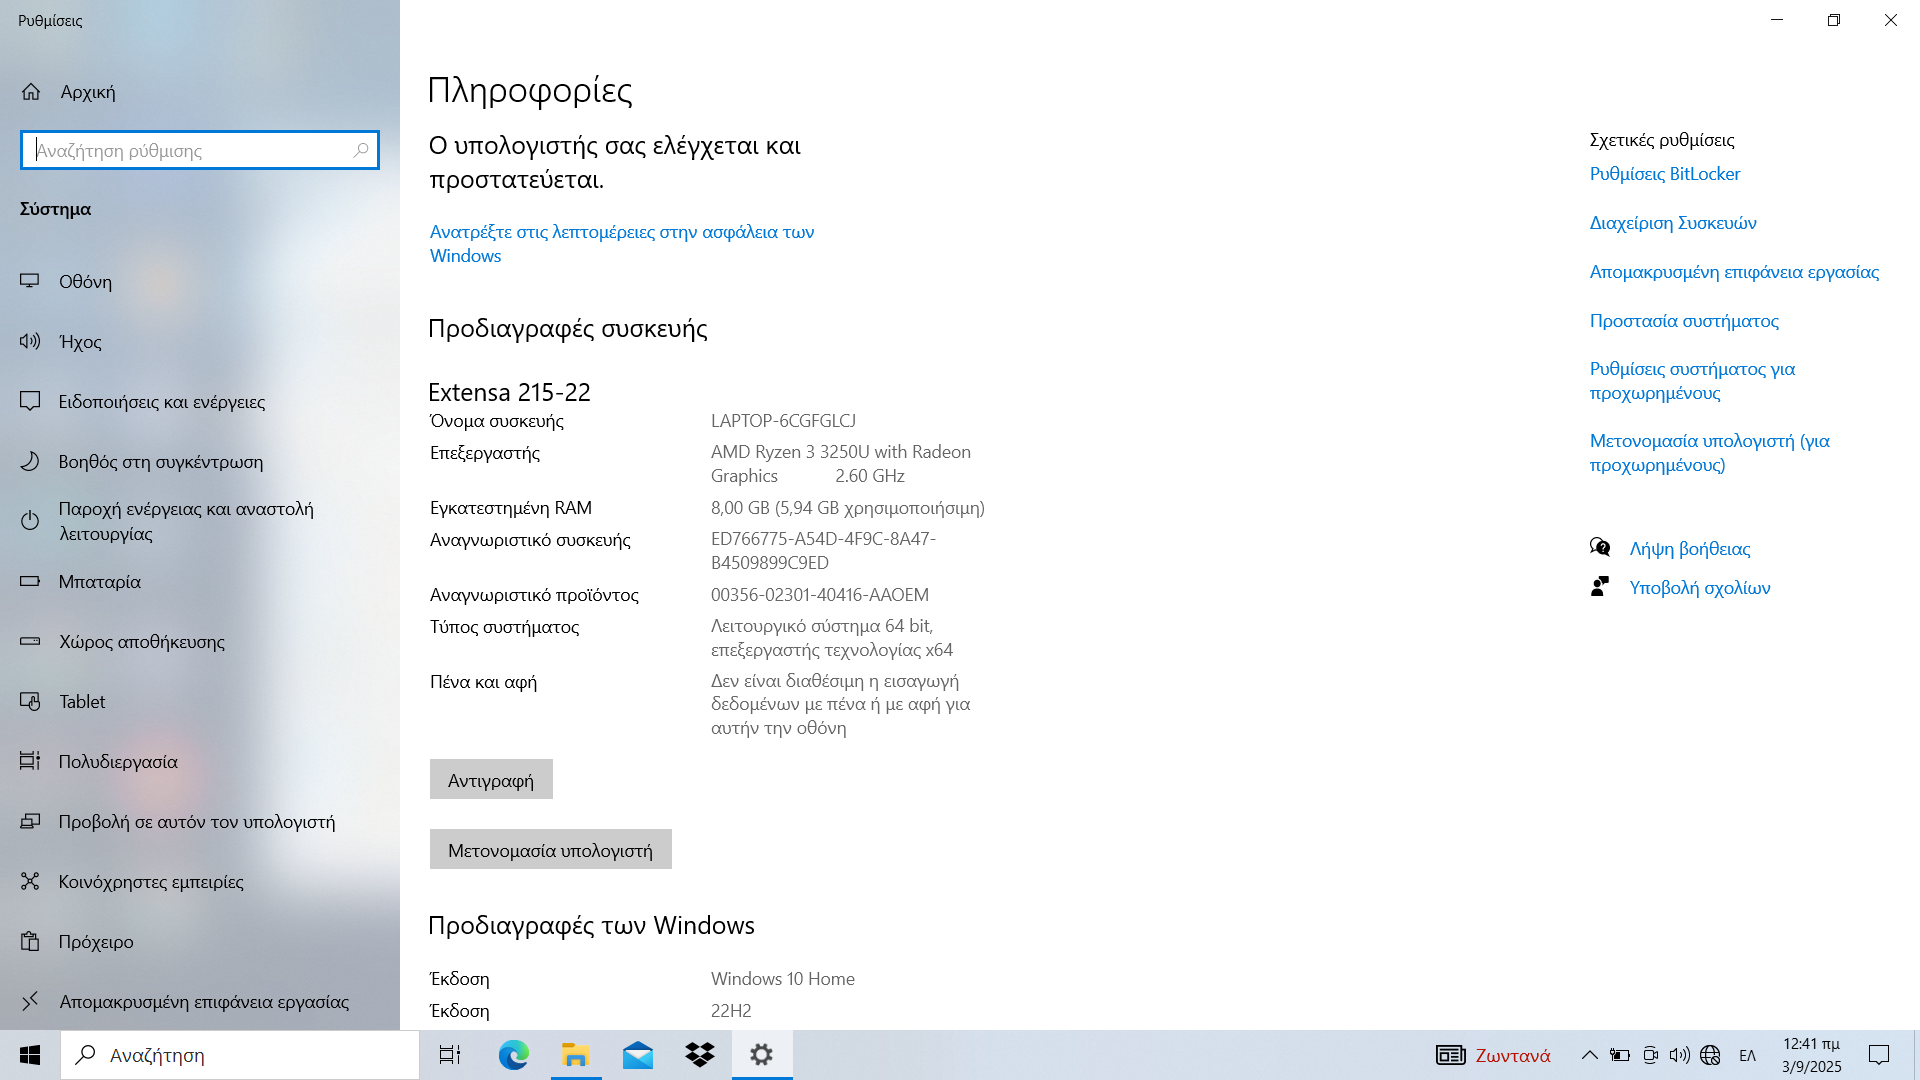Click the taskbar Αναζήτηση search box

[240, 1055]
